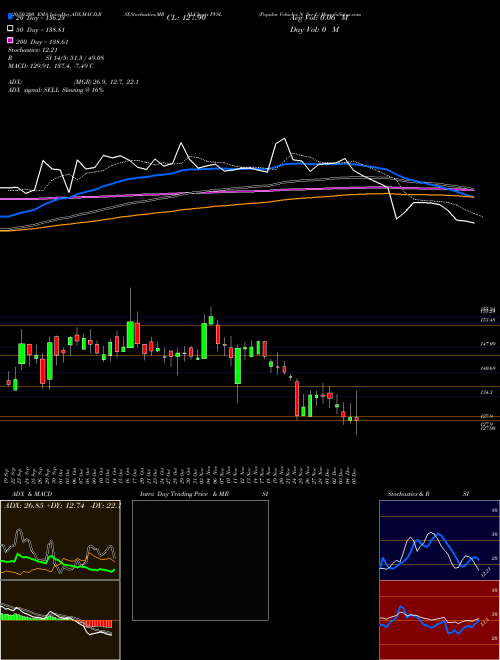This screenshot has height=660, width=500.
Task: Click the green candle with tallest upper wick
Action: [130, 335]
